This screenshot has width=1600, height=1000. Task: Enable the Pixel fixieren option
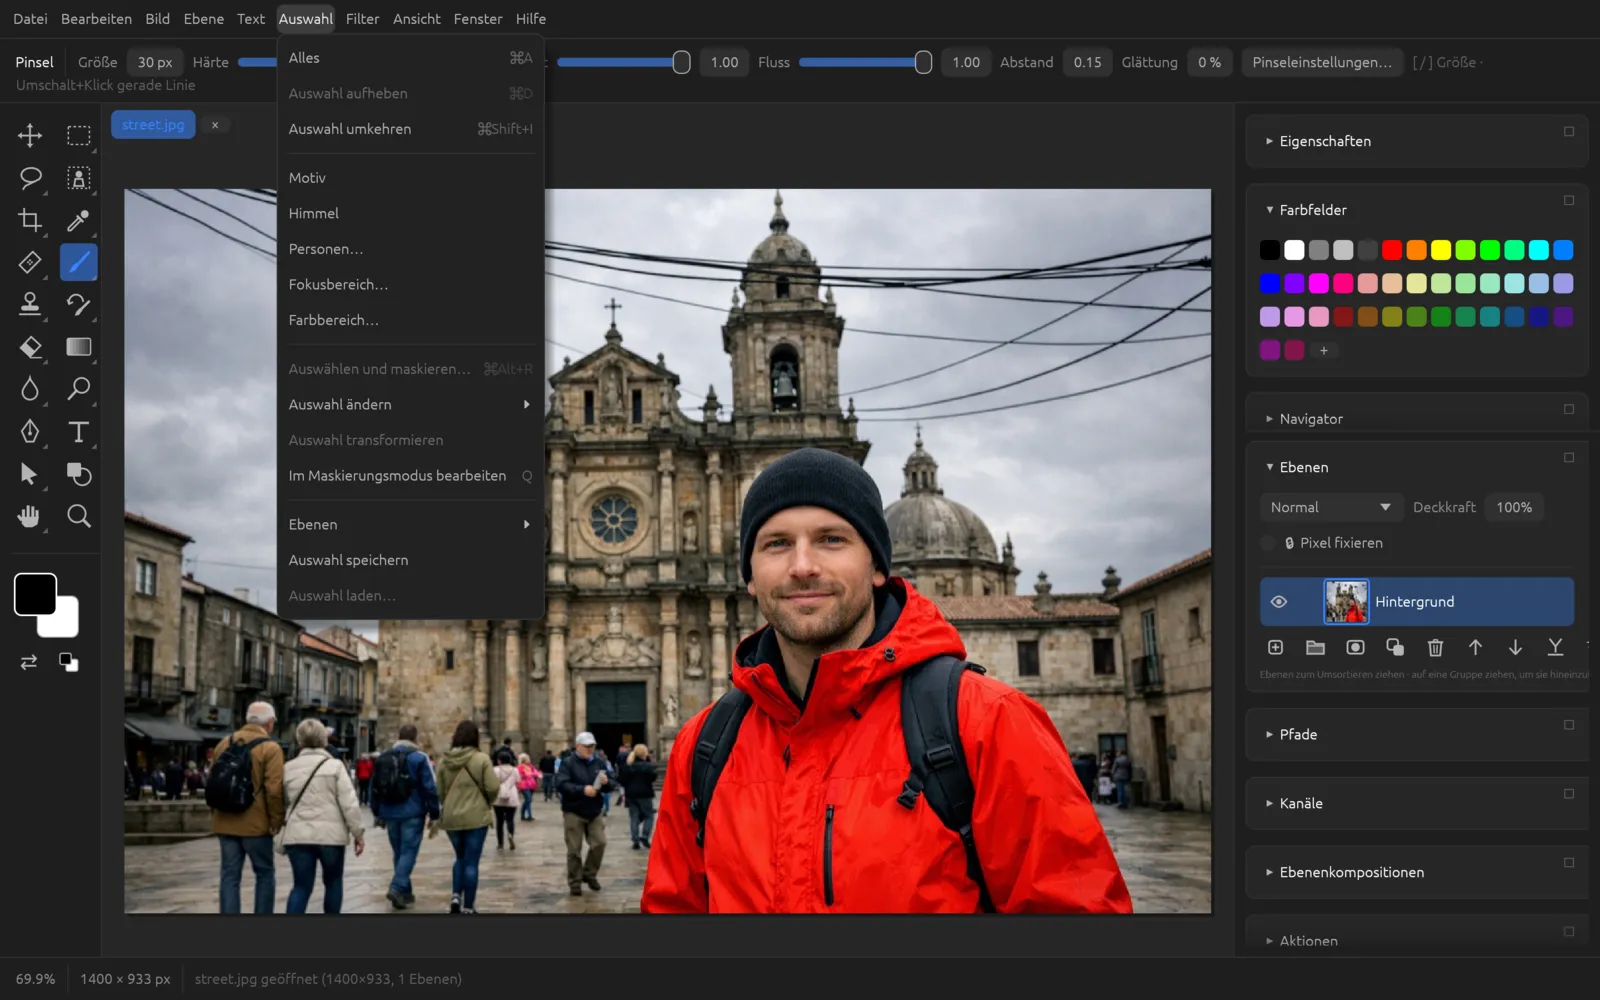click(x=1268, y=543)
